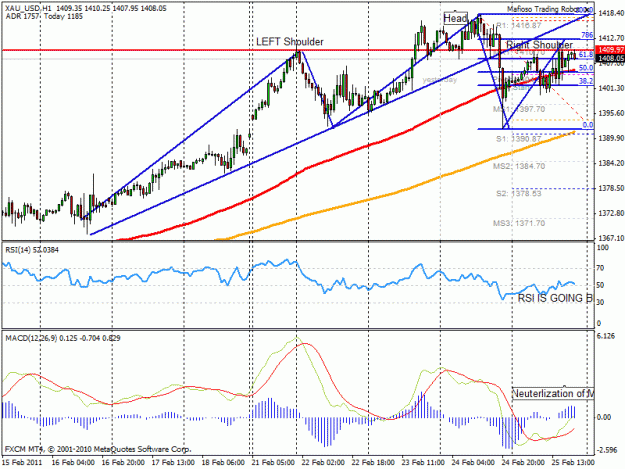Click the RSI scale value 70
Screen dimensions: 625x469
coord(602,268)
